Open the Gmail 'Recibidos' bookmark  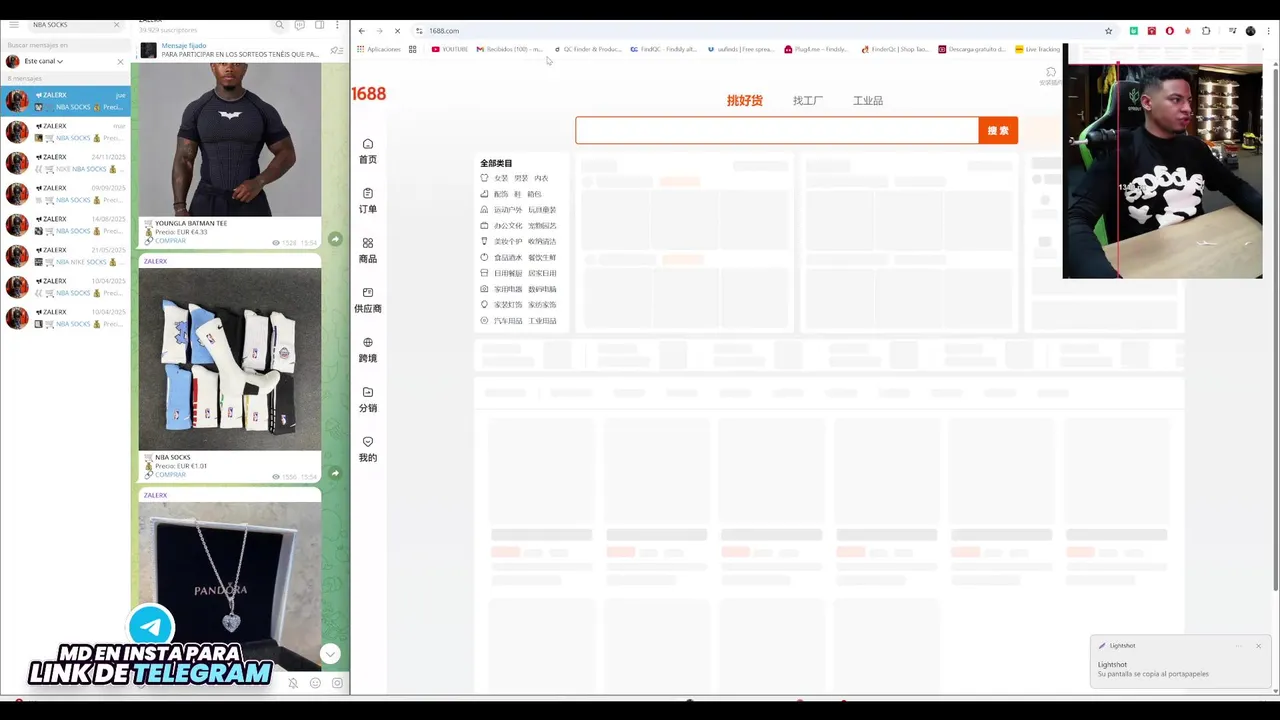tap(510, 49)
